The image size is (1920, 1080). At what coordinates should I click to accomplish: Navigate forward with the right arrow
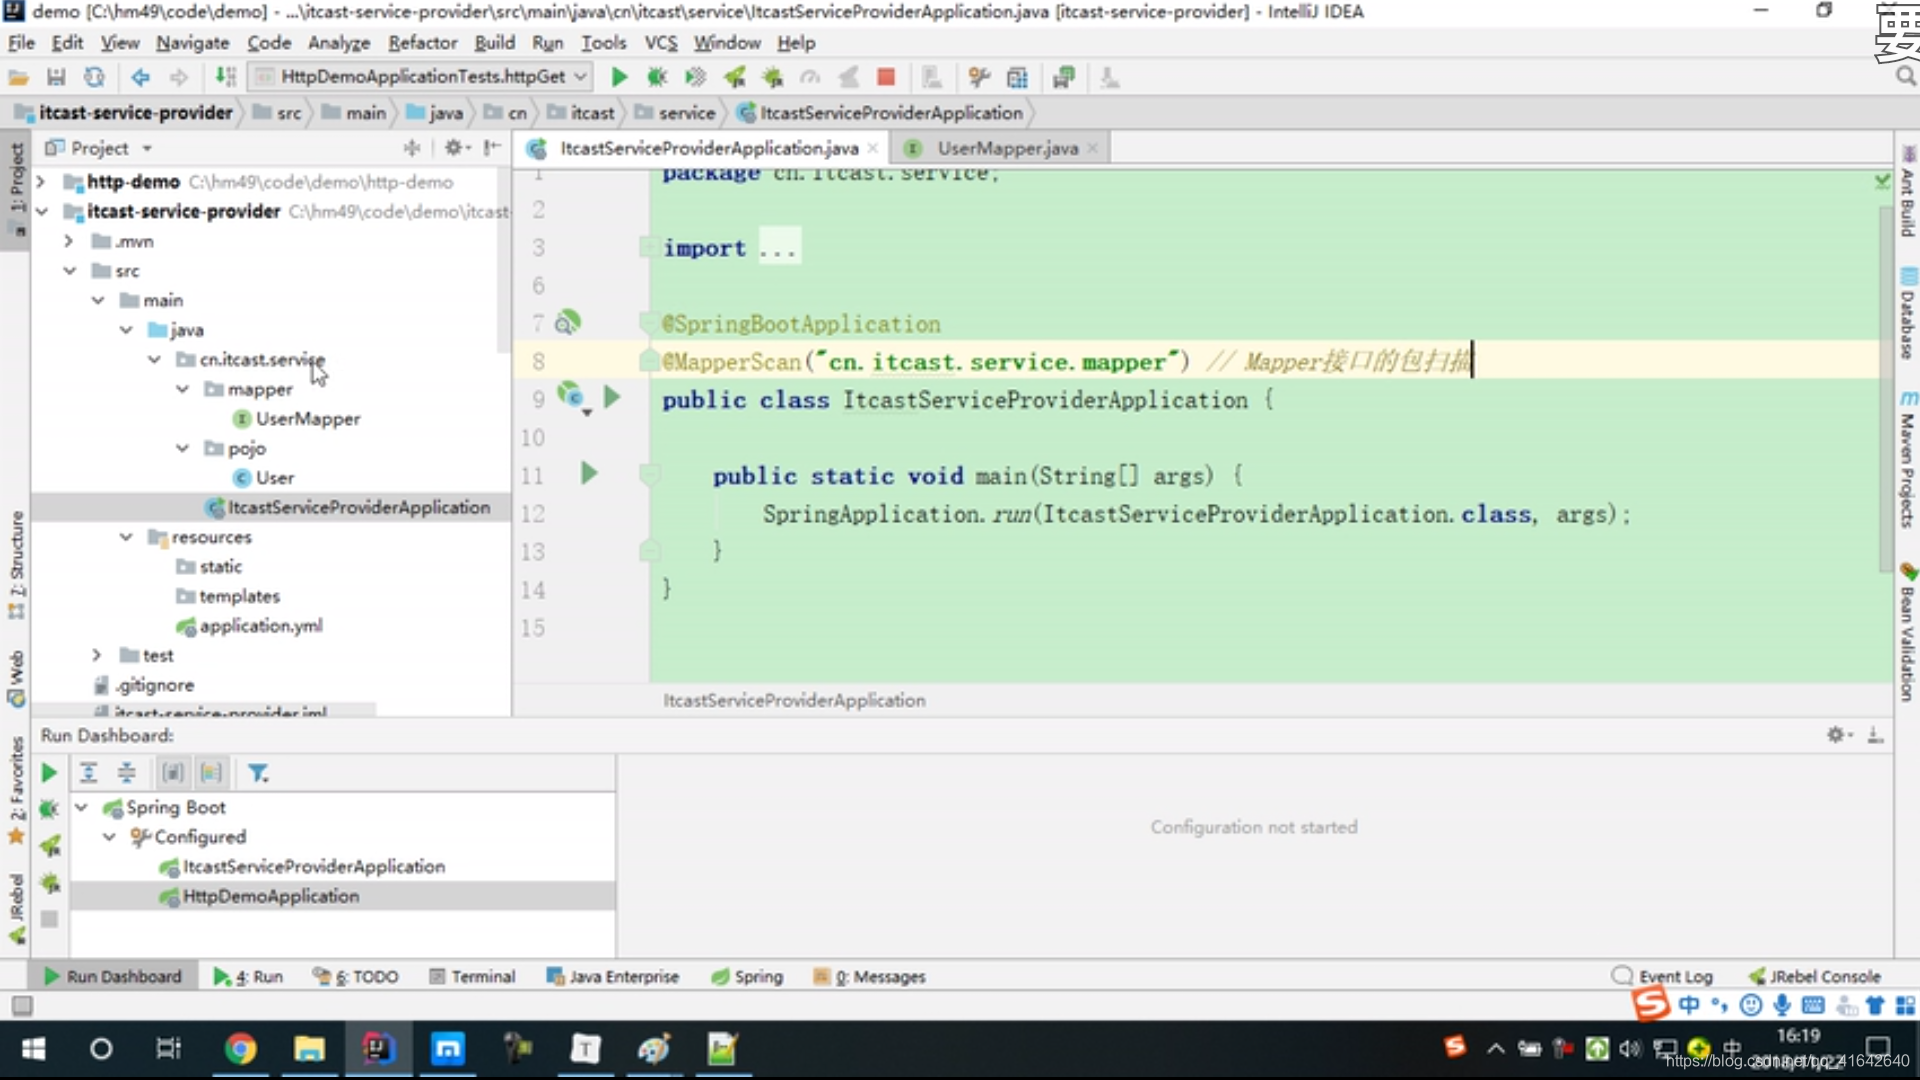pyautogui.click(x=179, y=77)
